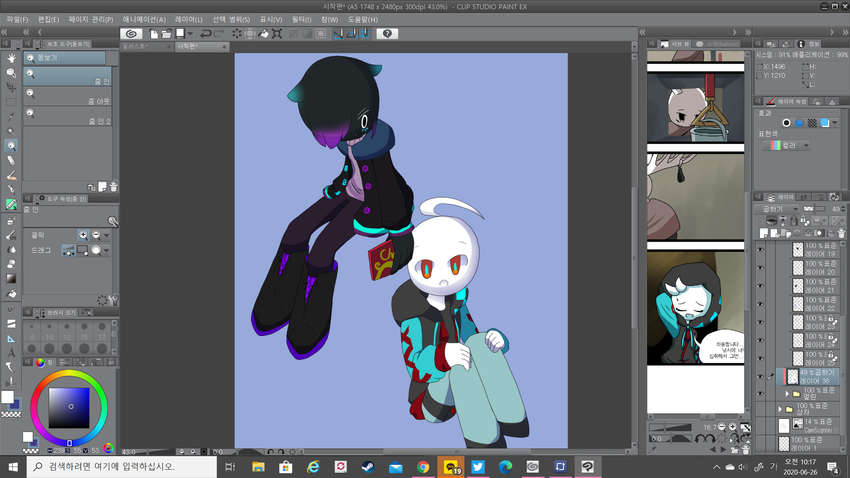Click inside the color square picker

(x=69, y=408)
